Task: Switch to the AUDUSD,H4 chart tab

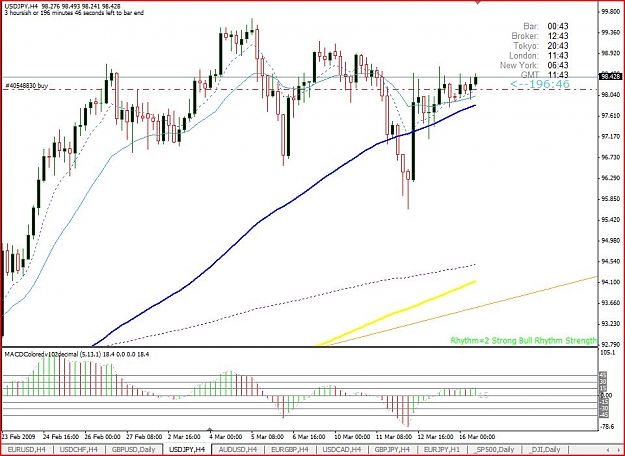Action: pos(237,450)
